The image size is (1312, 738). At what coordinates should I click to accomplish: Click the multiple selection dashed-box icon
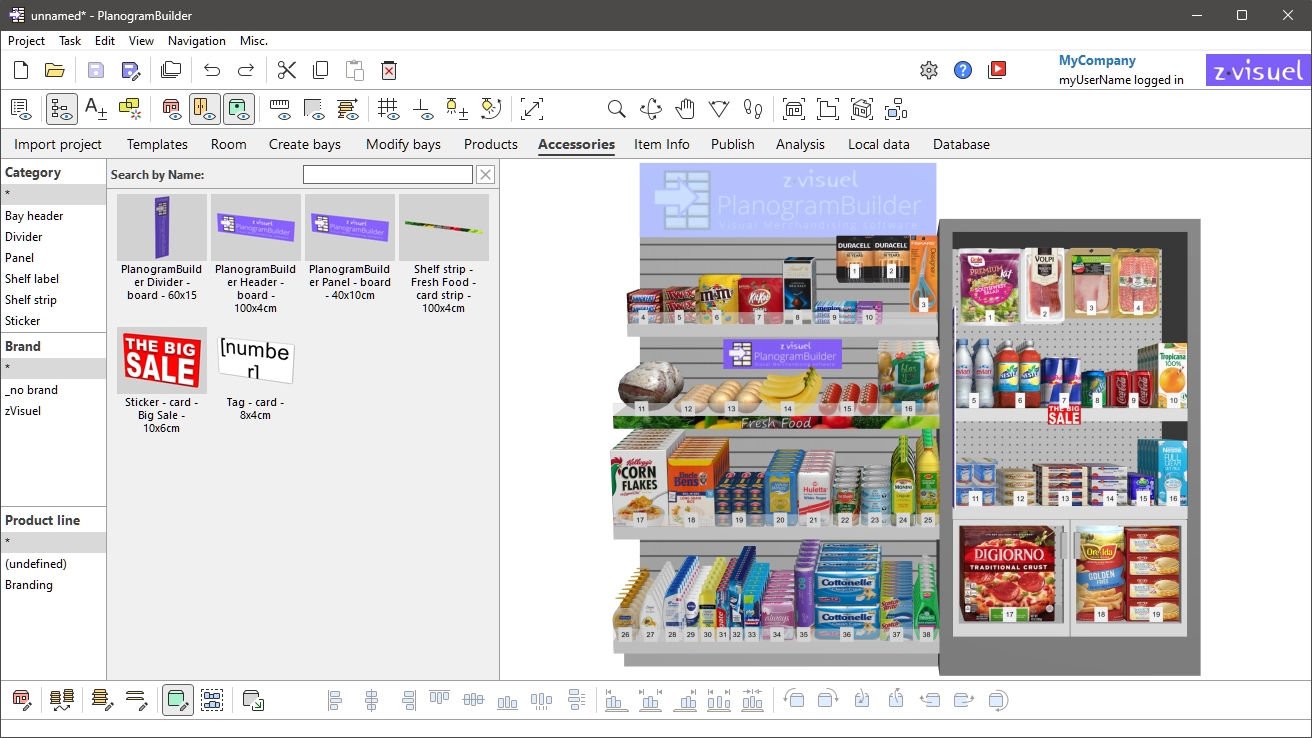212,700
